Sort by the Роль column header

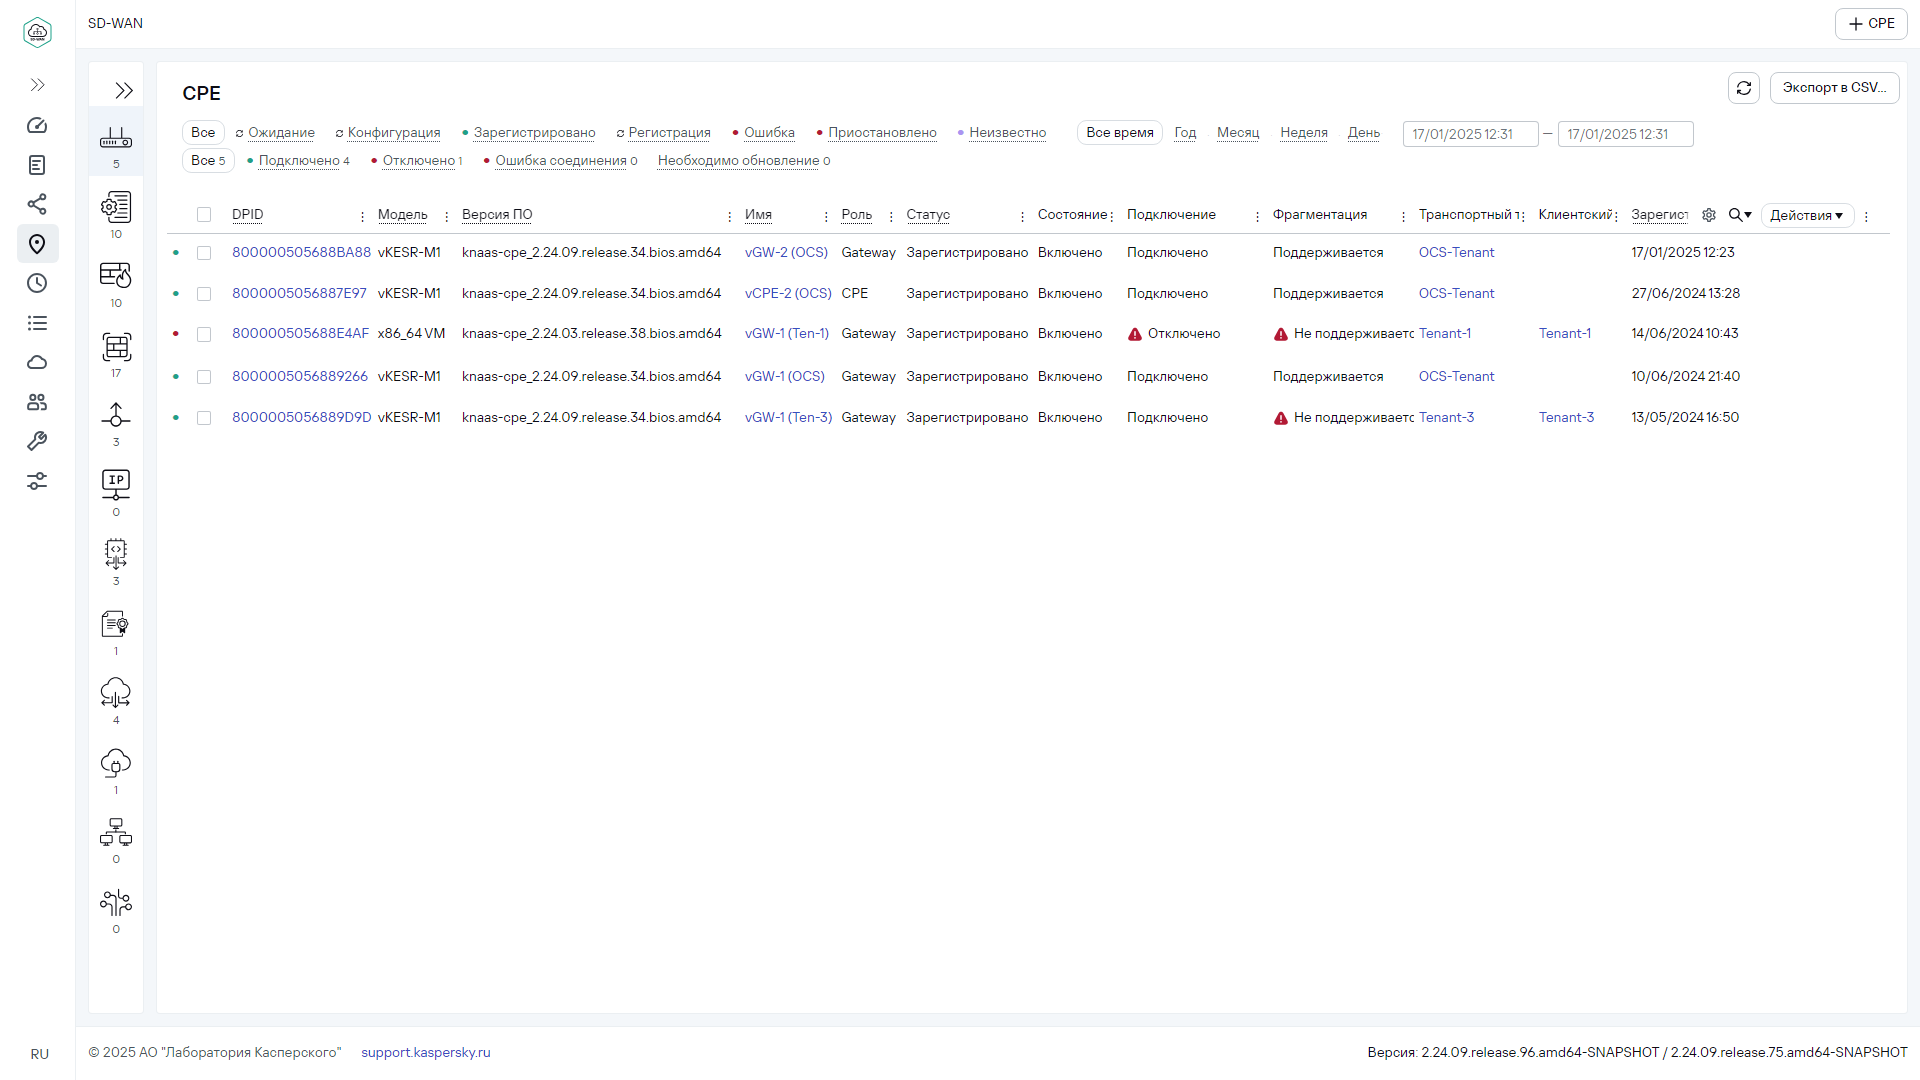coord(856,215)
